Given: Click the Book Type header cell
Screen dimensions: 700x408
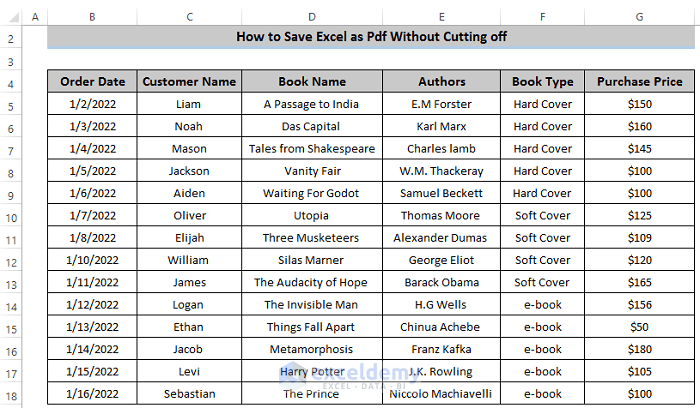Looking at the screenshot, I should (542, 82).
